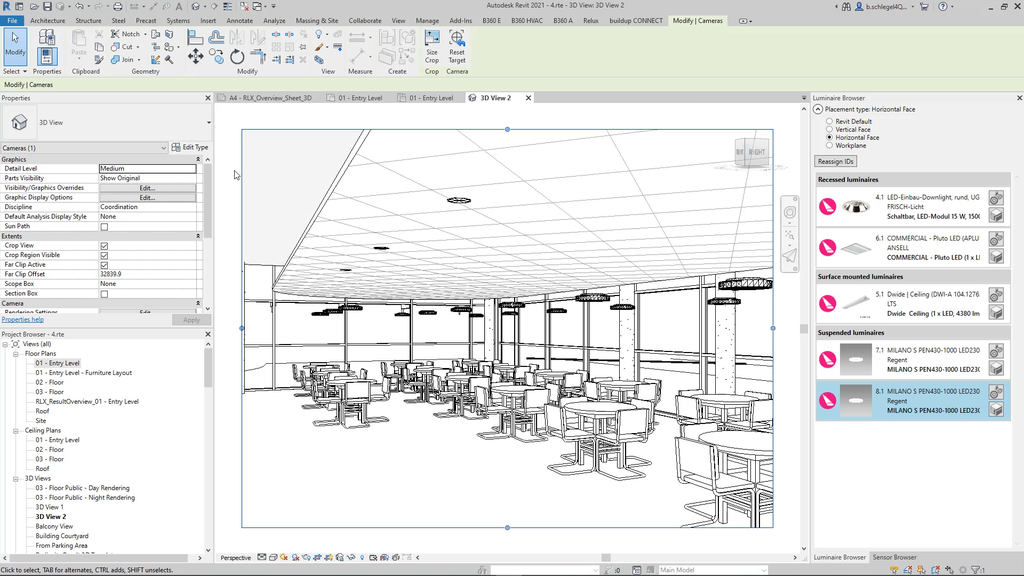Click the Perspective label in view control bar
Screen dimensions: 1024x576
235,558
